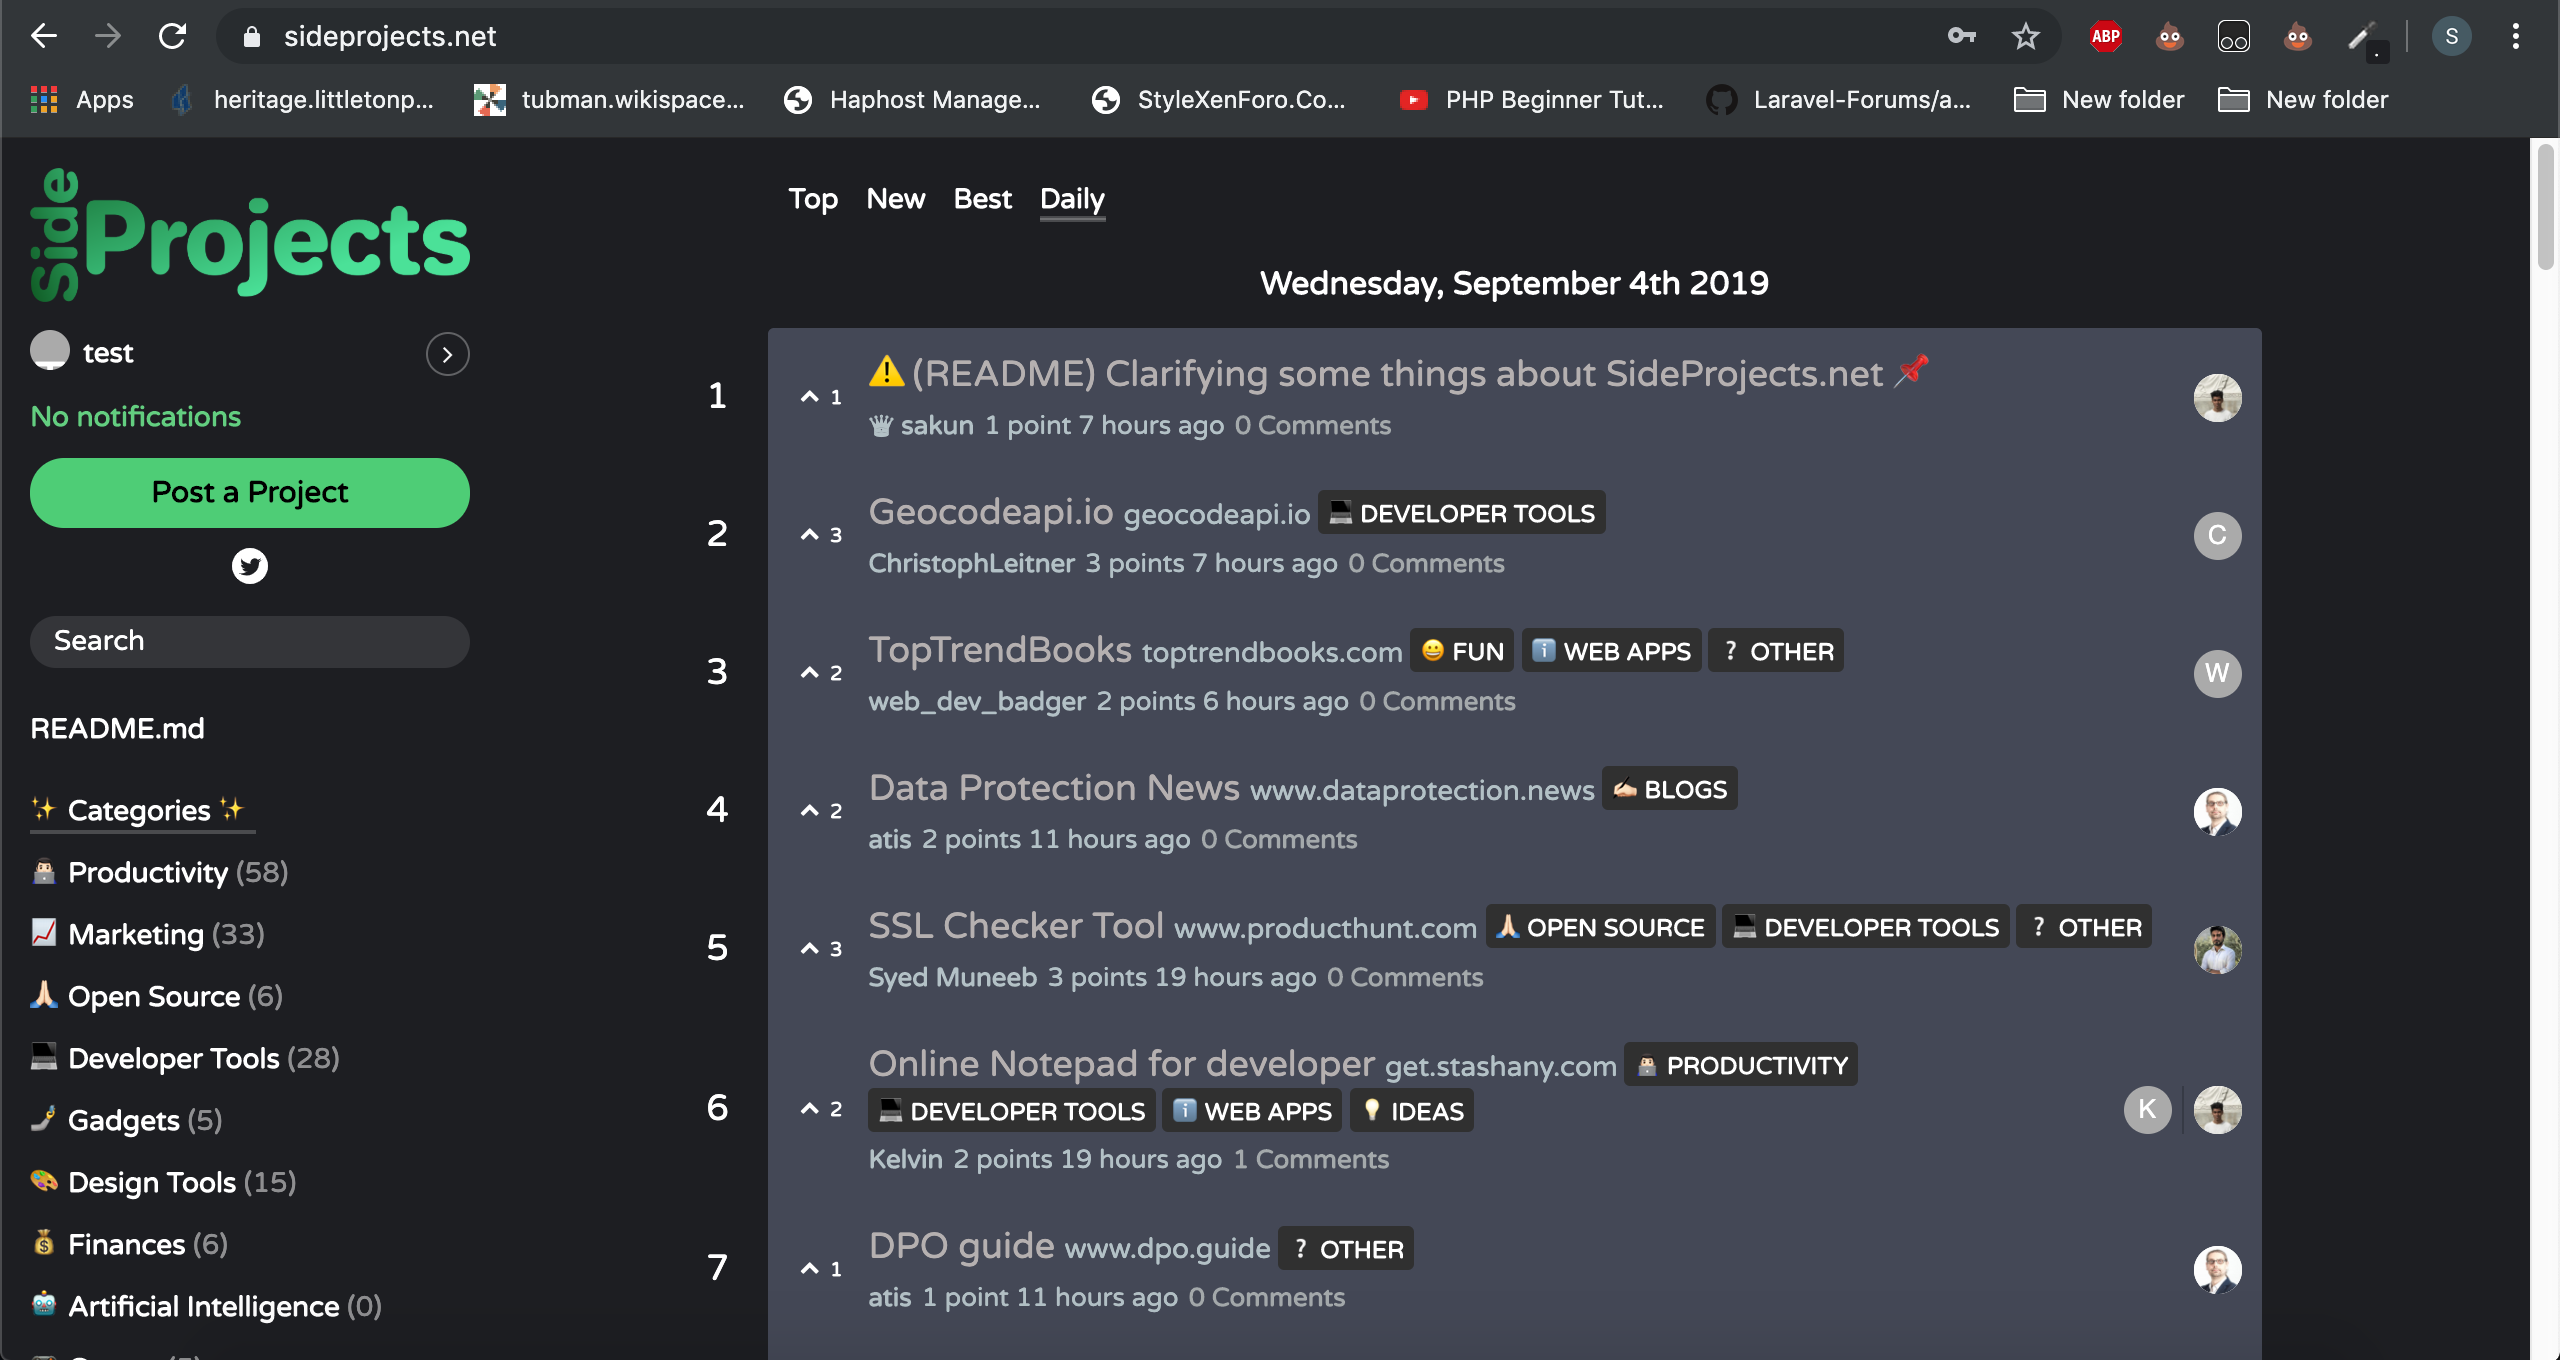The image size is (2560, 1360).
Task: Click the S profile avatar in Chrome toolbar
Action: tap(2451, 36)
